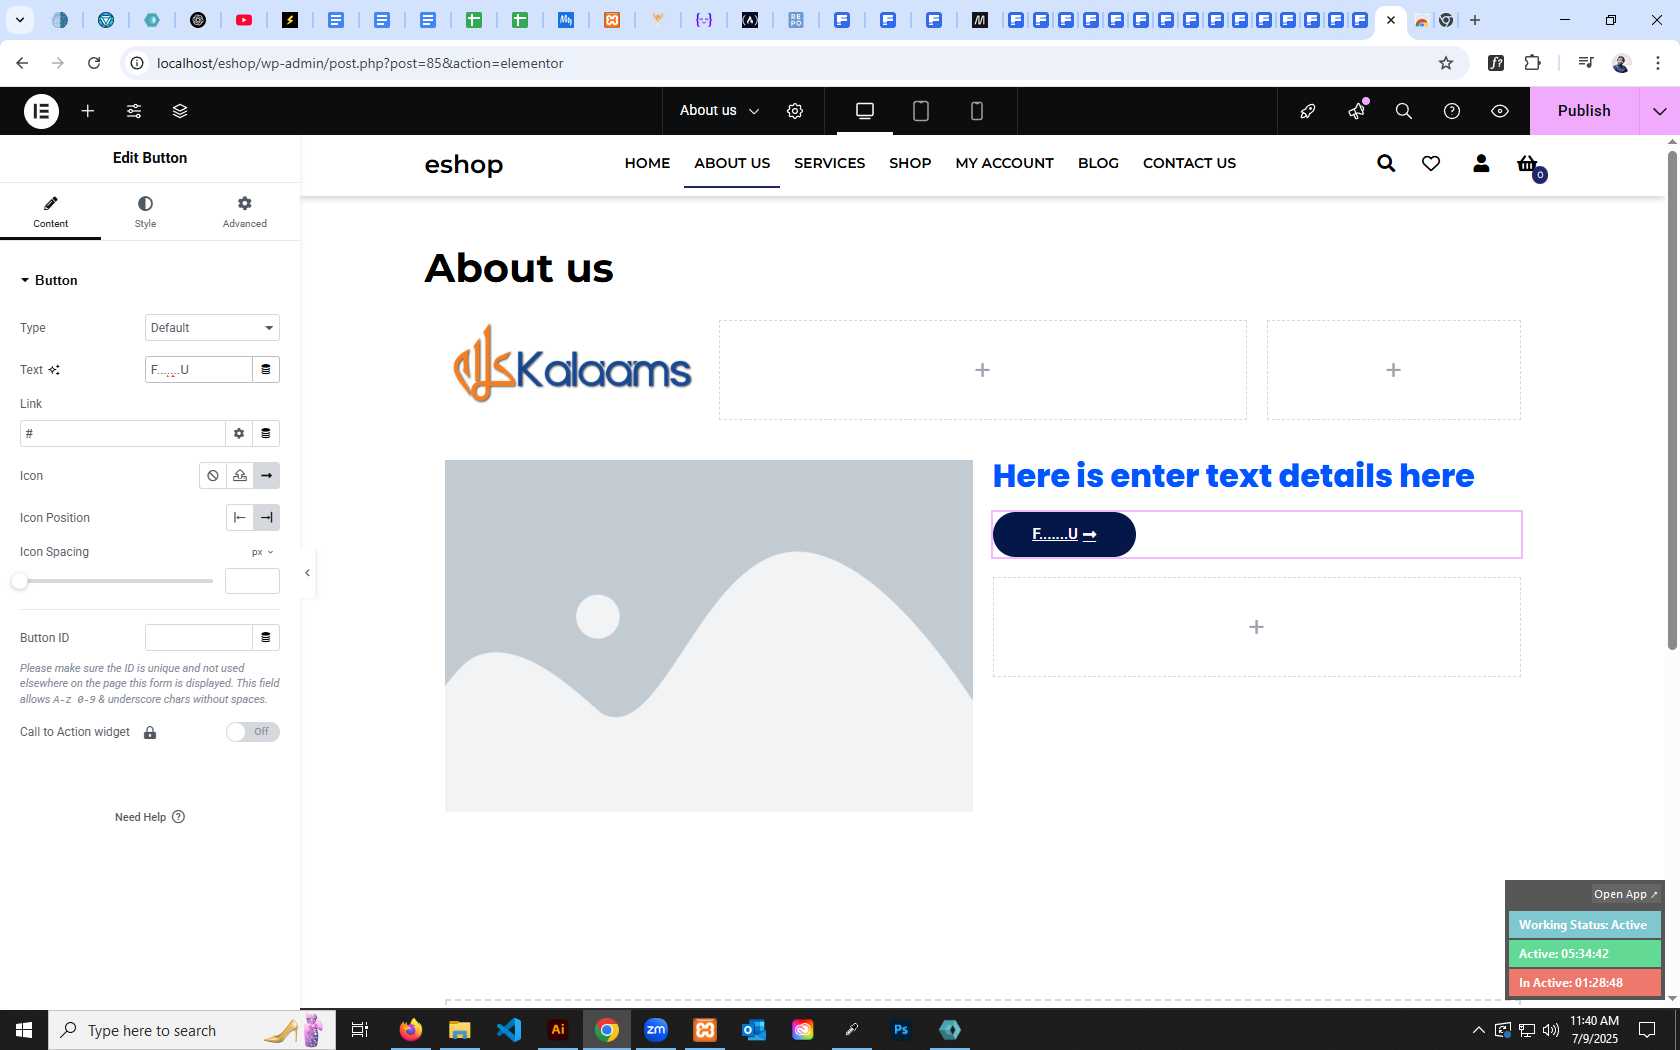Open the Help question mark icon
The image size is (1680, 1050).
point(1452,111)
